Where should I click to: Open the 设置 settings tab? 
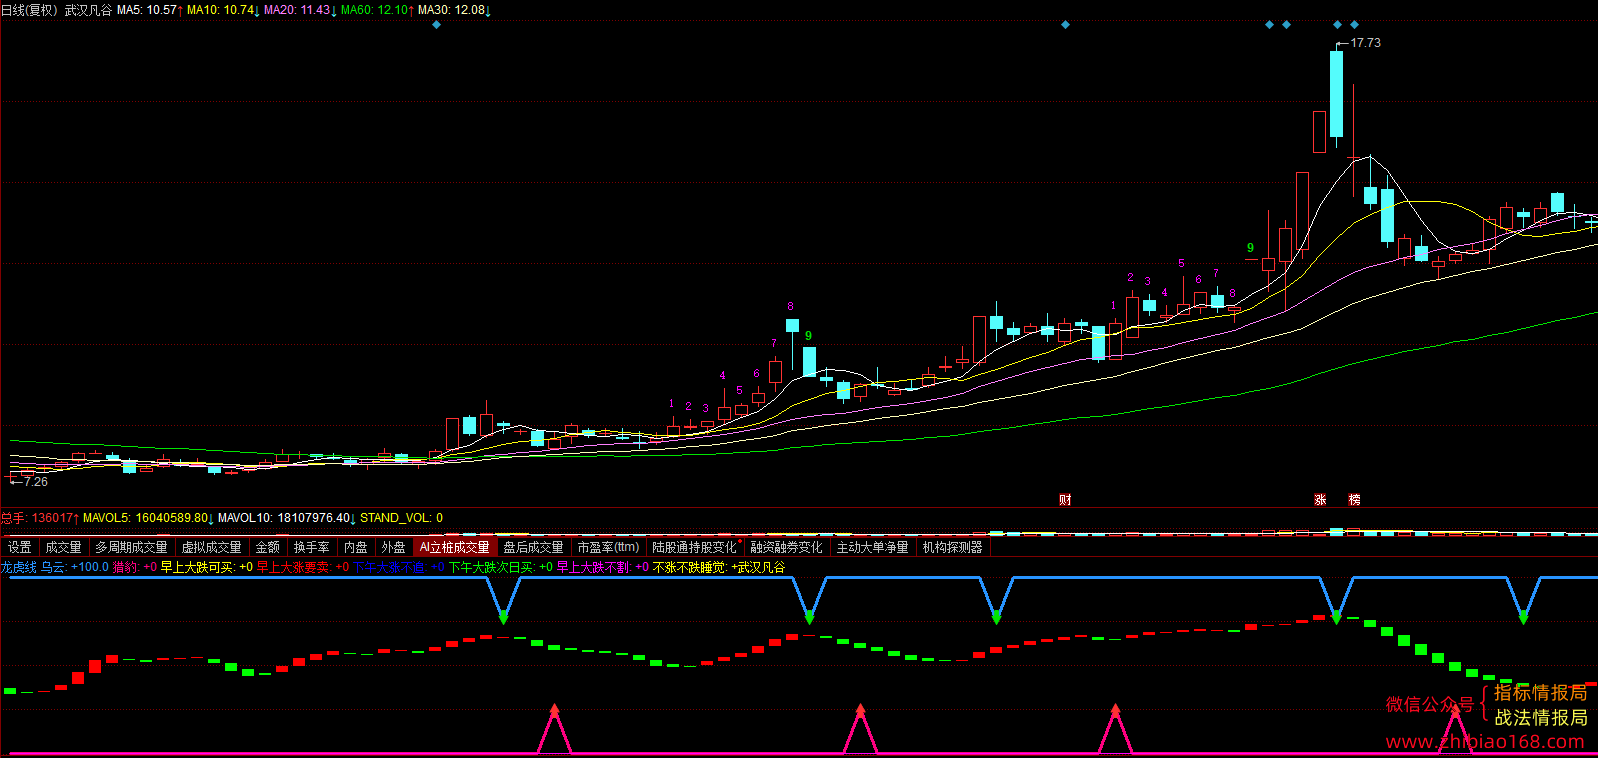point(20,547)
